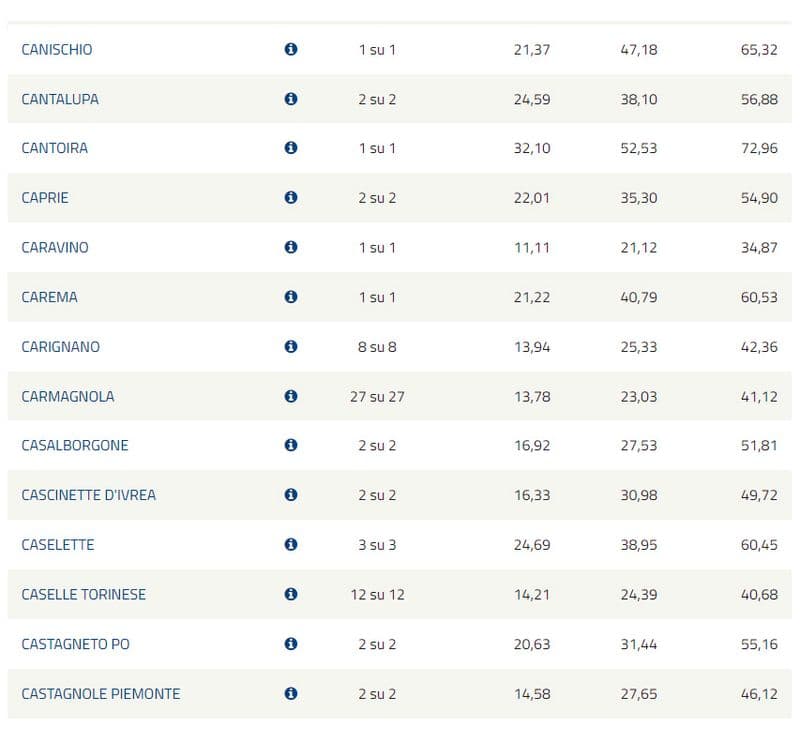Click the '27 su 27' sections count
The height and width of the screenshot is (745, 800).
[377, 396]
